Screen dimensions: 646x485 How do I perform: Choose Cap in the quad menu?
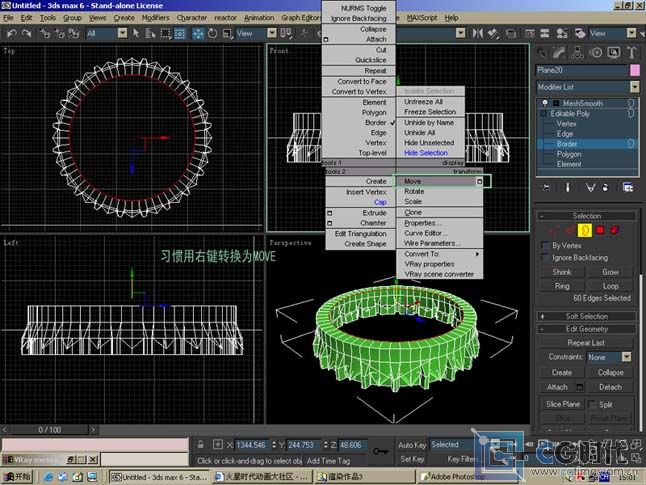pyautogui.click(x=380, y=202)
